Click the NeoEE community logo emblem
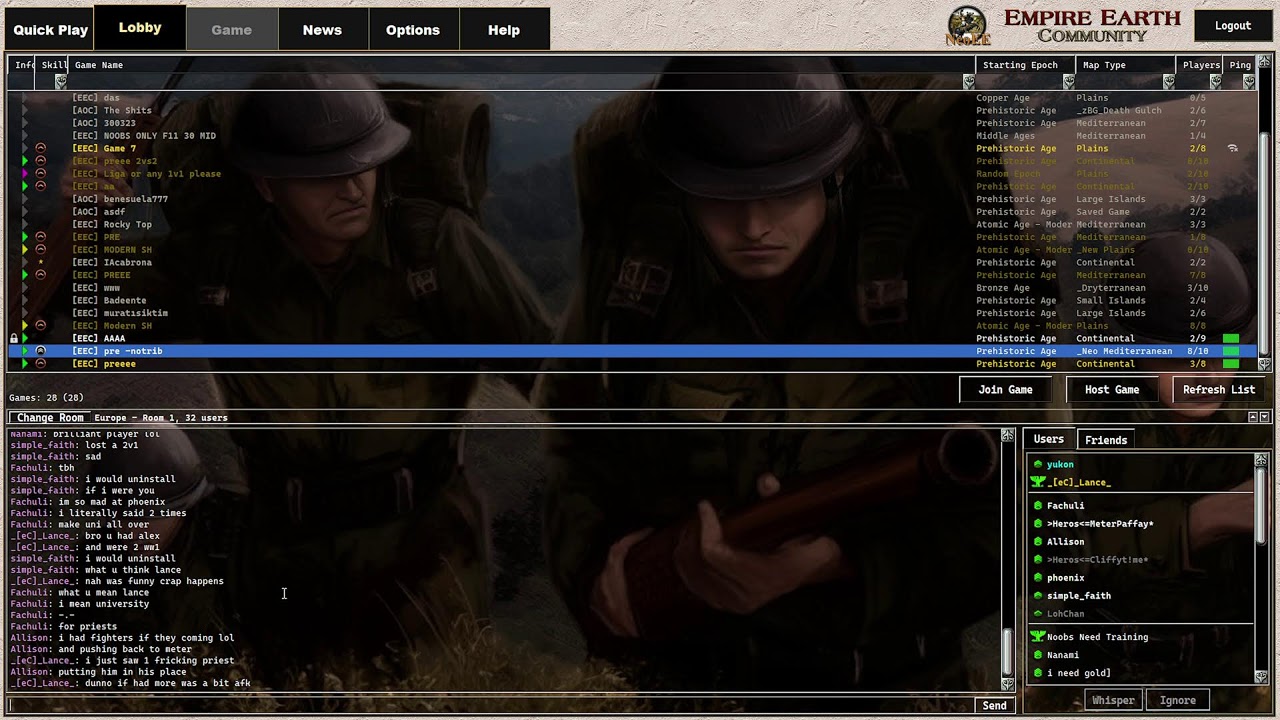 pyautogui.click(x=967, y=26)
